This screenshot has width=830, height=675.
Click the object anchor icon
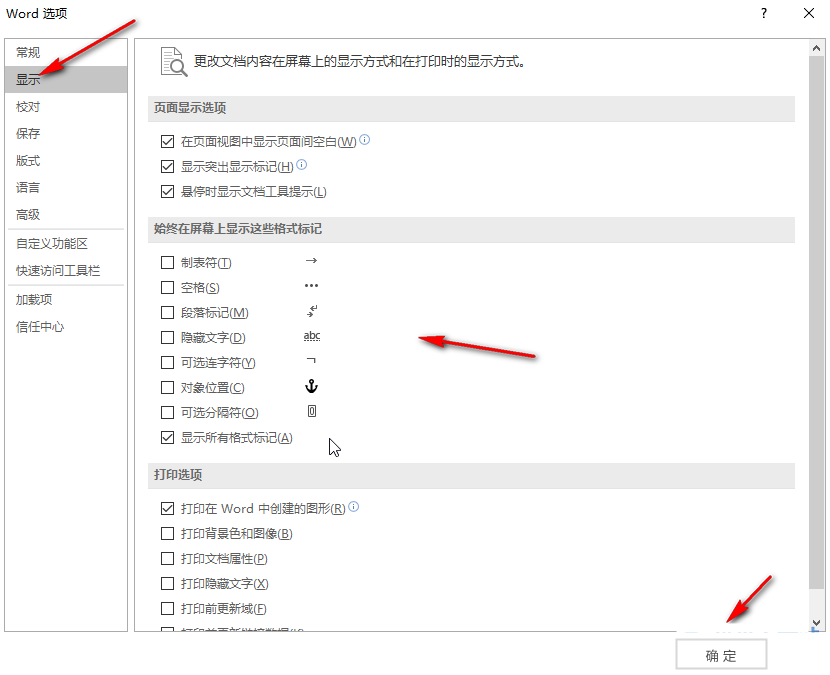311,387
